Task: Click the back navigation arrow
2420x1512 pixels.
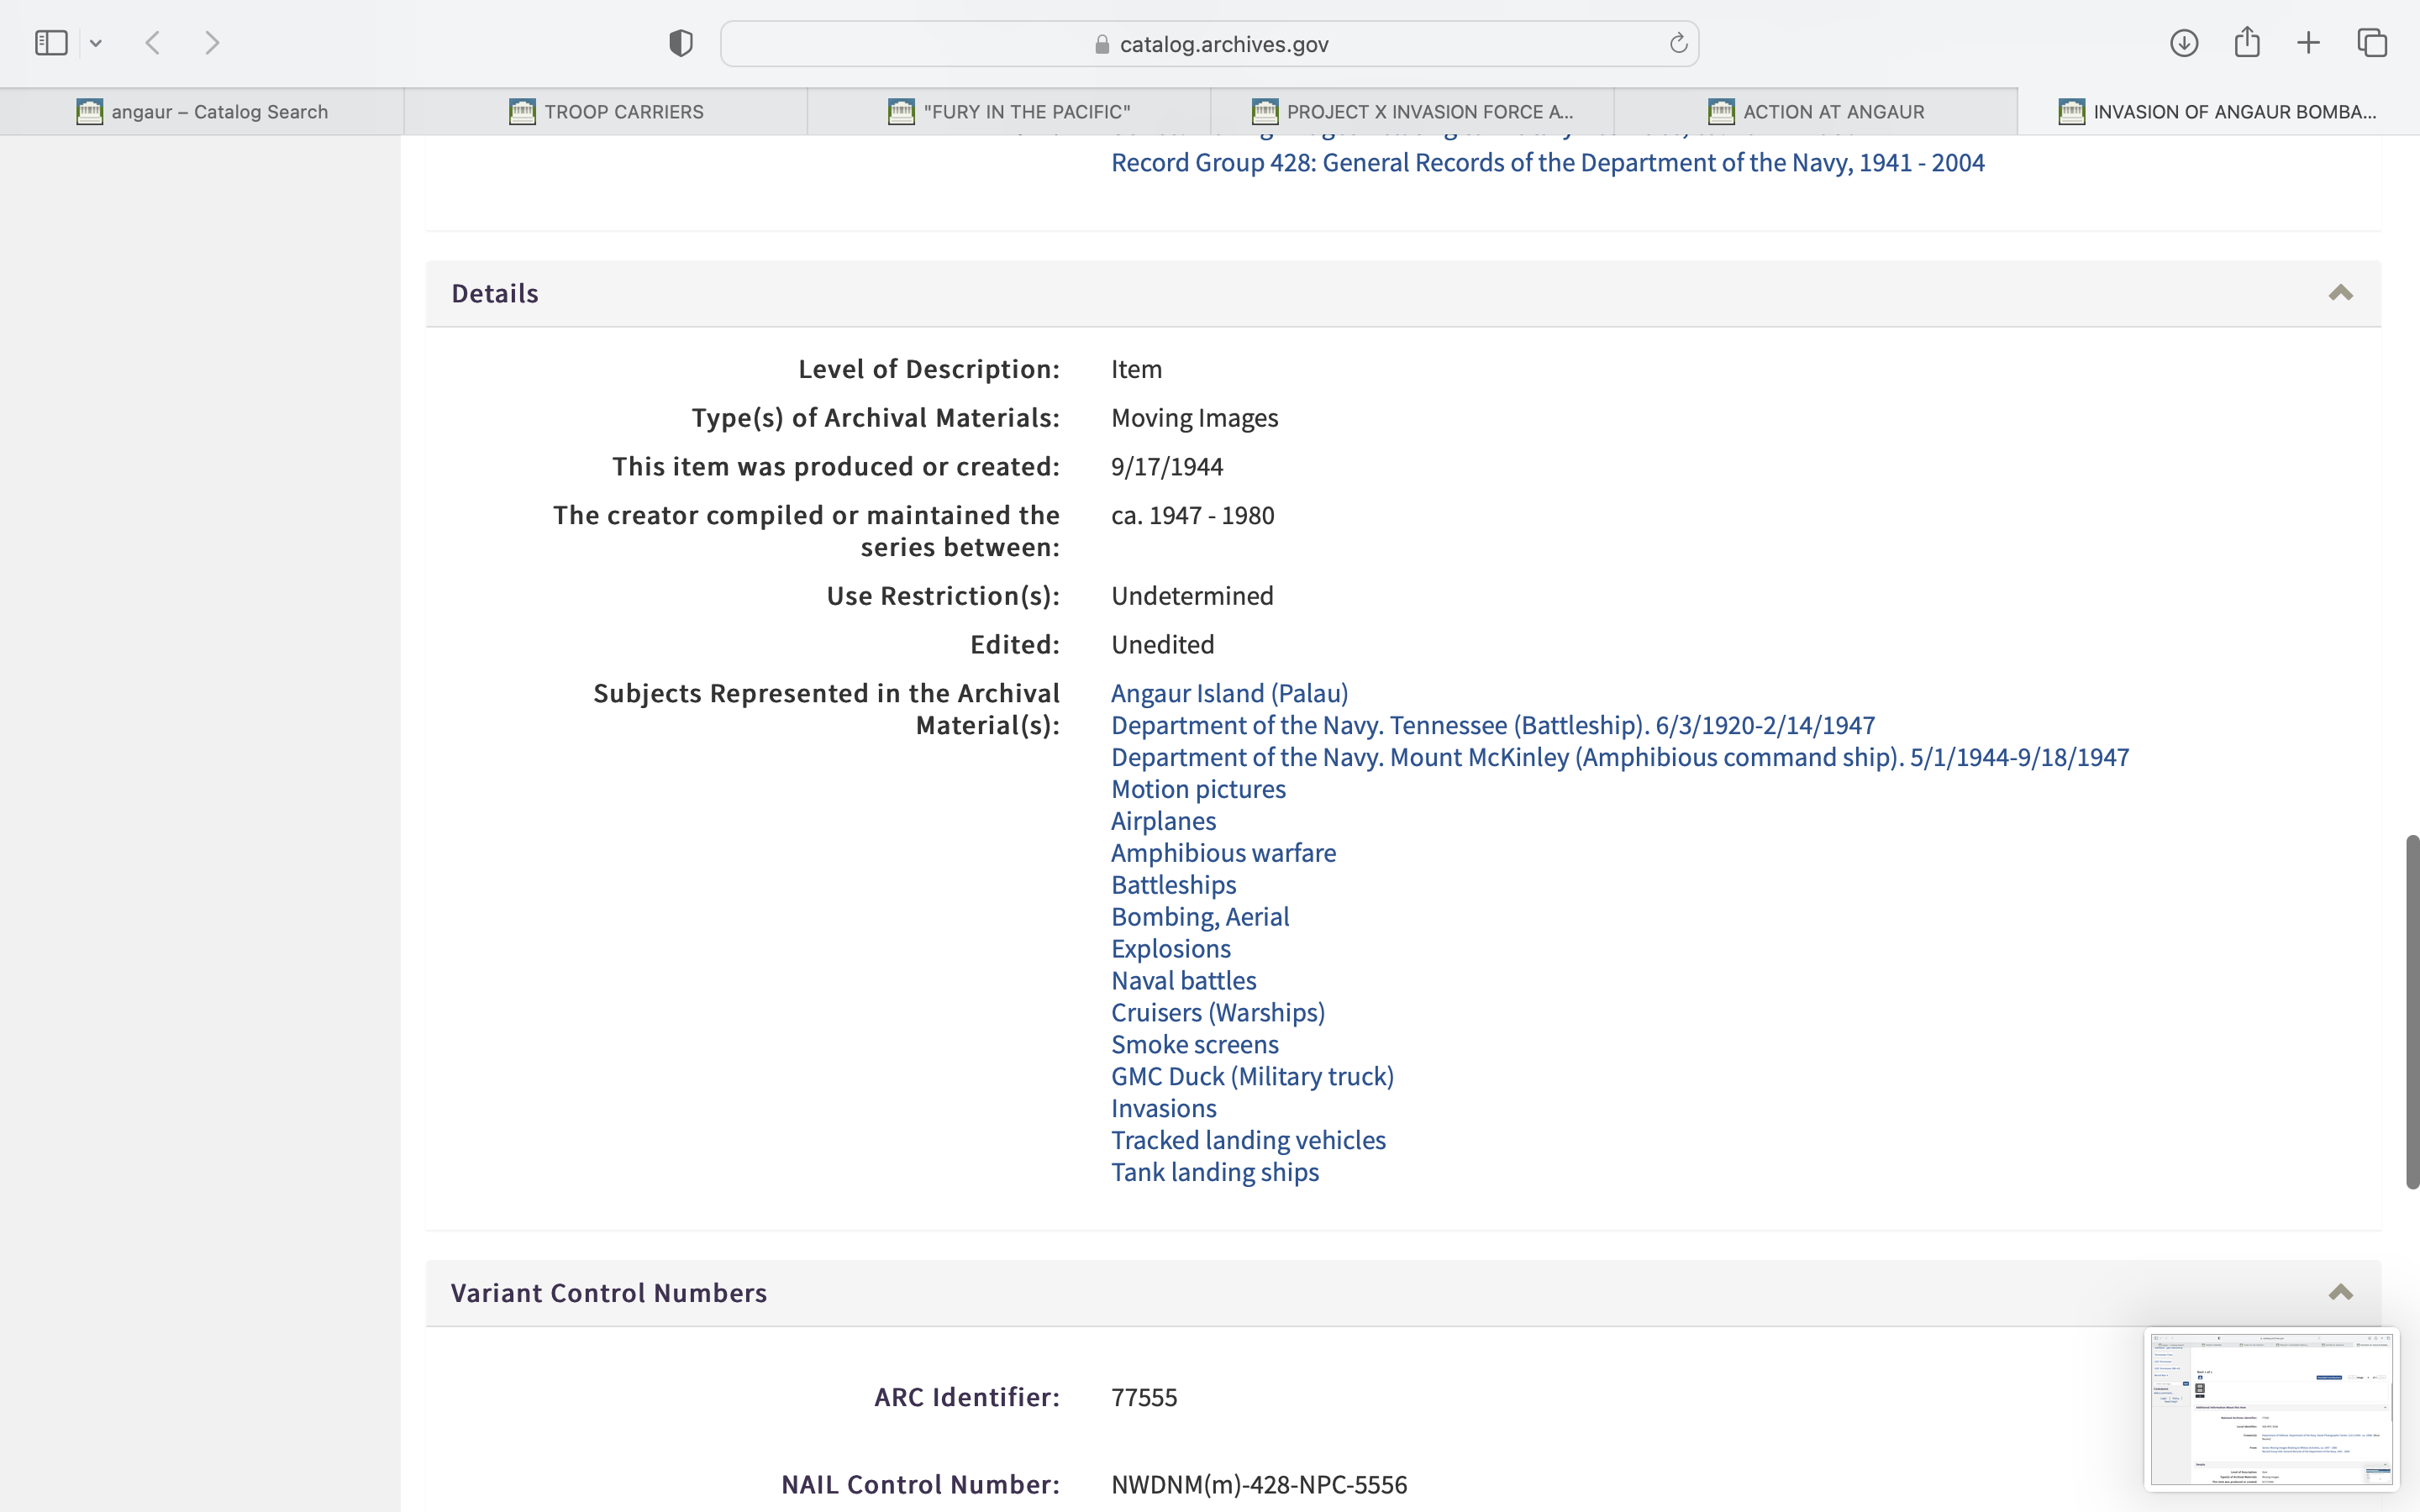Action: pyautogui.click(x=153, y=43)
